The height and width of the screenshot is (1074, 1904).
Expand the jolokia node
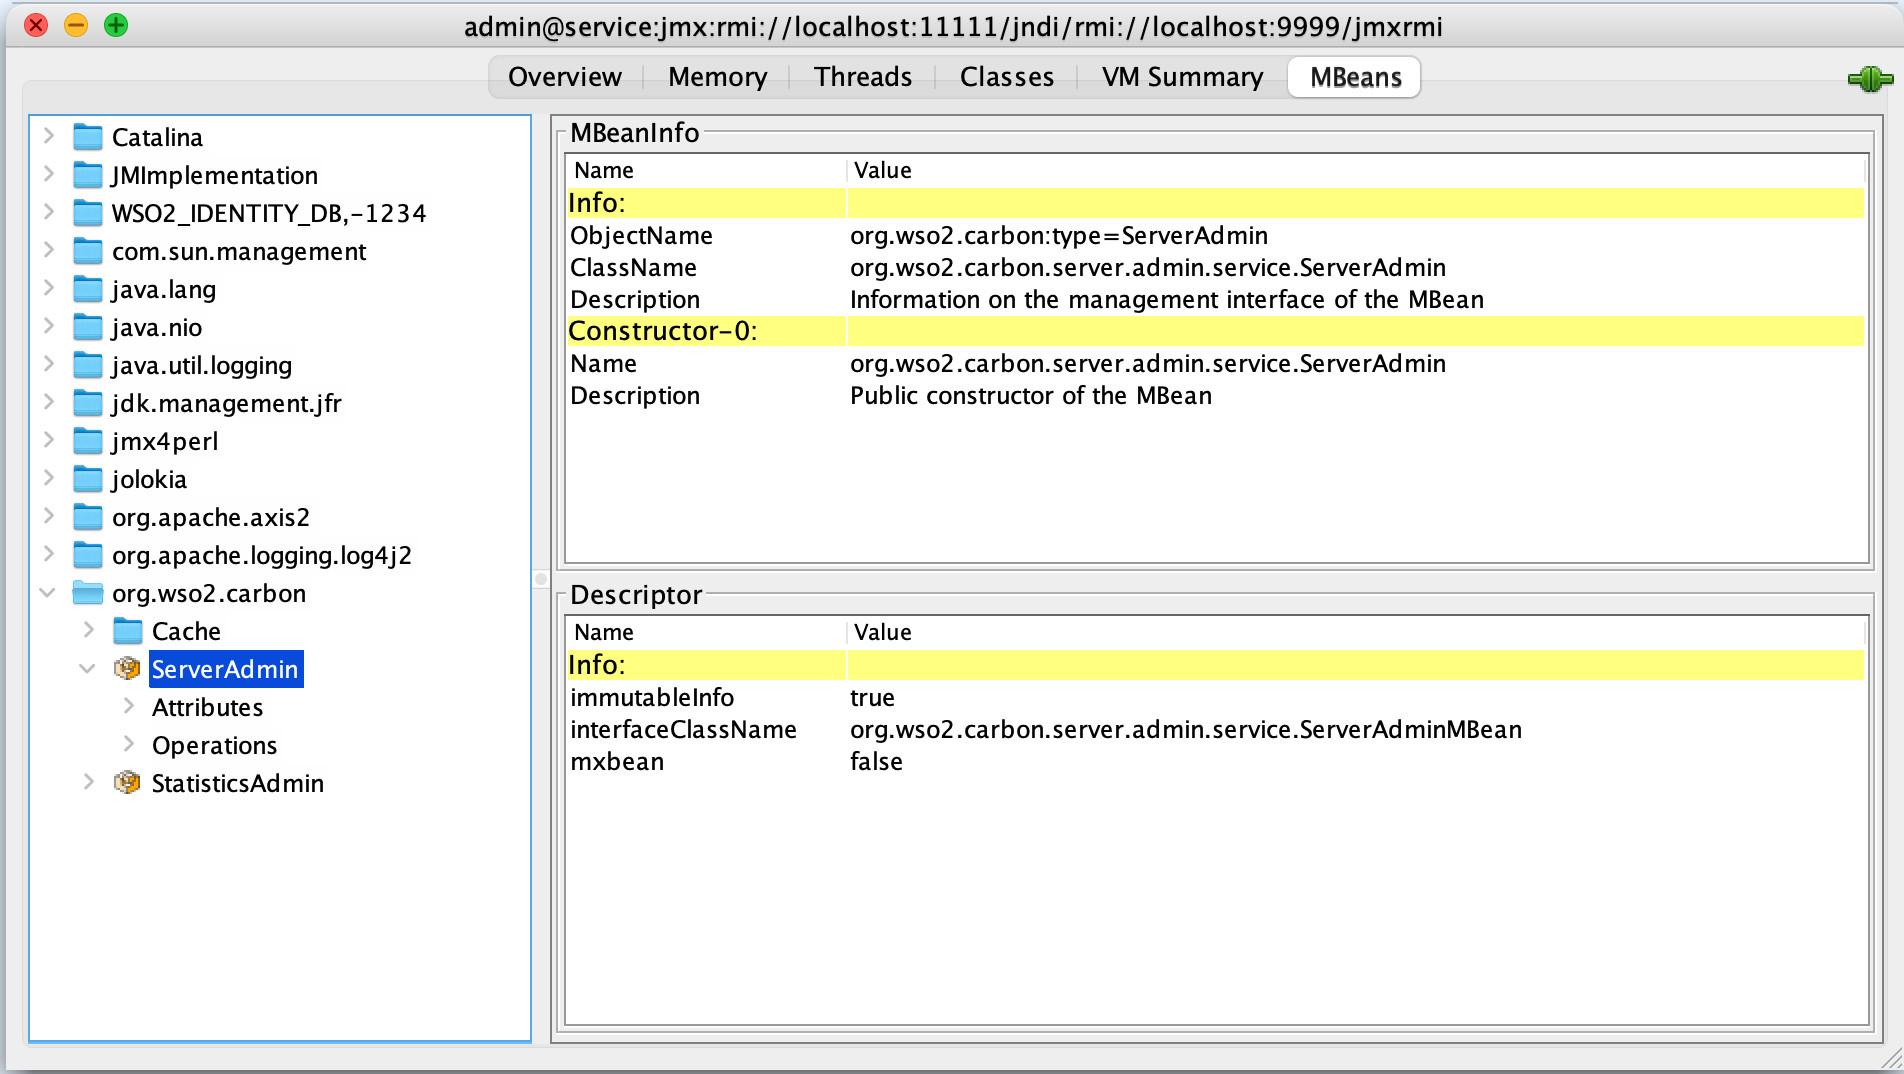(x=48, y=478)
